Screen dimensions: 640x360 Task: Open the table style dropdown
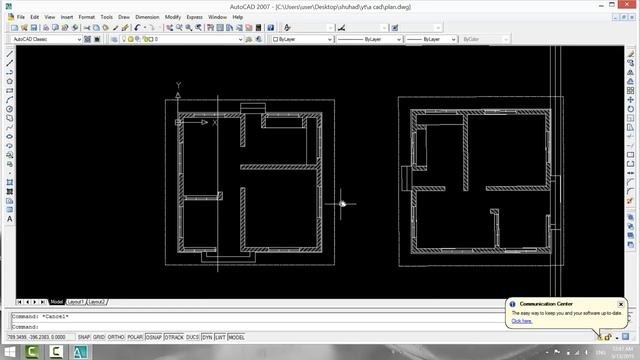pyautogui.click(x=420, y=28)
